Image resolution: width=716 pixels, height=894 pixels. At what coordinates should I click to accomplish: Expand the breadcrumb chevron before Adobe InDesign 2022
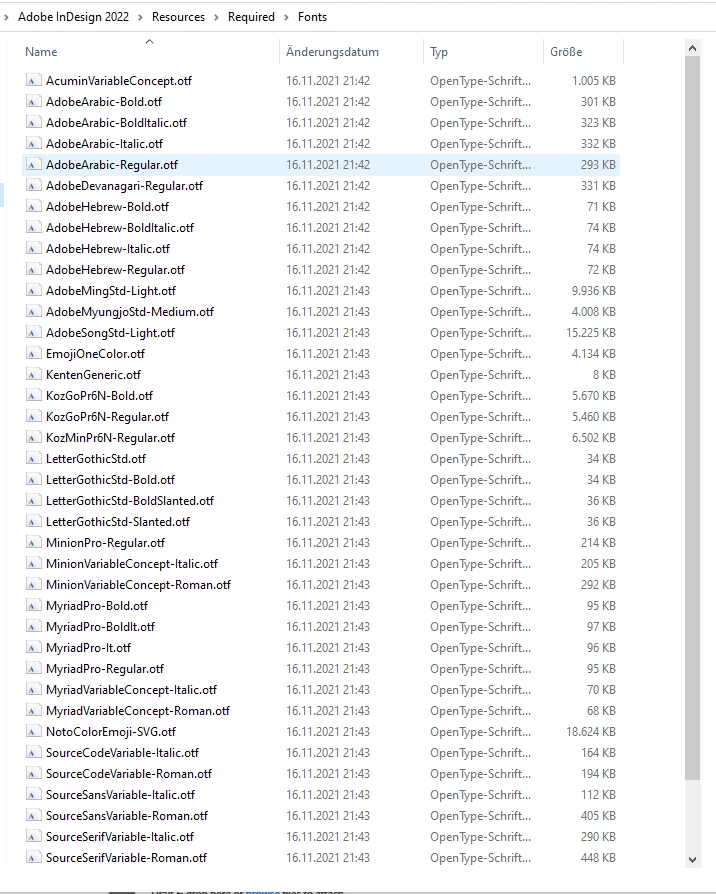pos(6,18)
